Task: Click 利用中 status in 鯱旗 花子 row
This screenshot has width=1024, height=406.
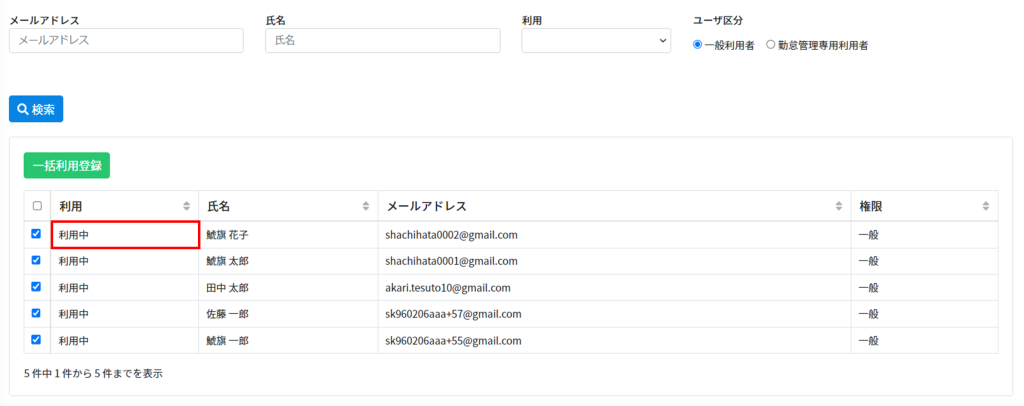Action: tap(73, 234)
